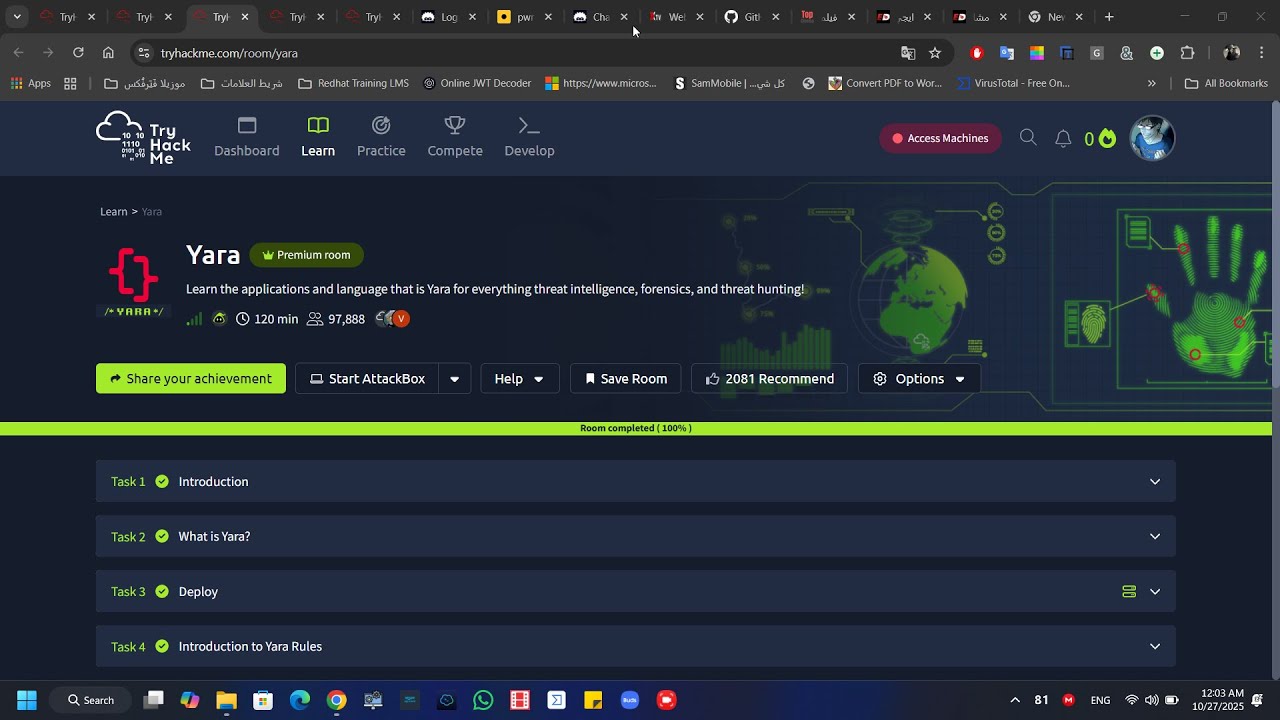The height and width of the screenshot is (720, 1280).
Task: Switch to the pwn tab
Action: [525, 17]
